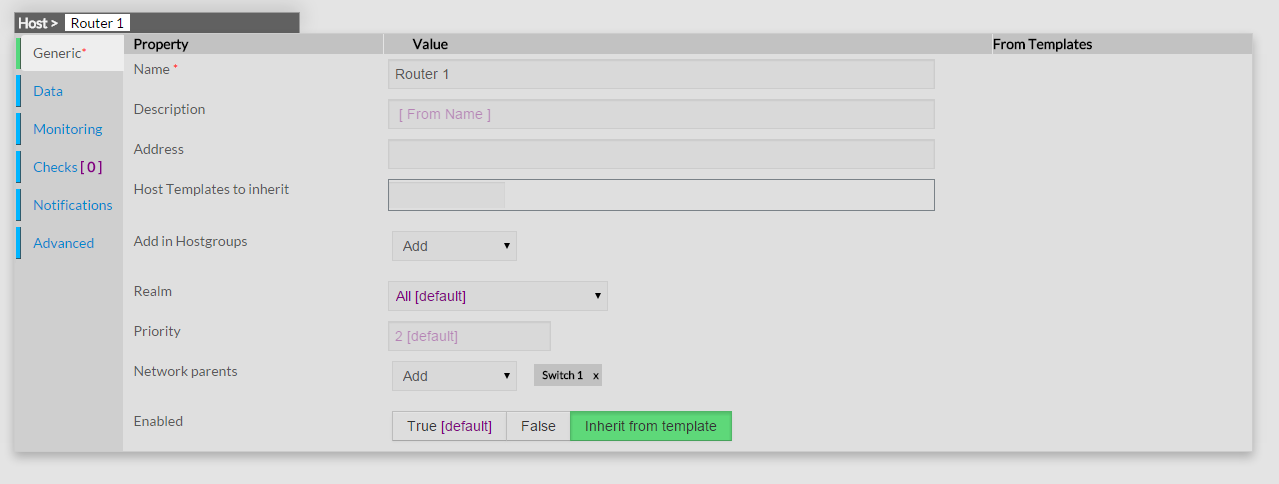The height and width of the screenshot is (484, 1279).
Task: Focus the Description text field
Action: [x=660, y=114]
